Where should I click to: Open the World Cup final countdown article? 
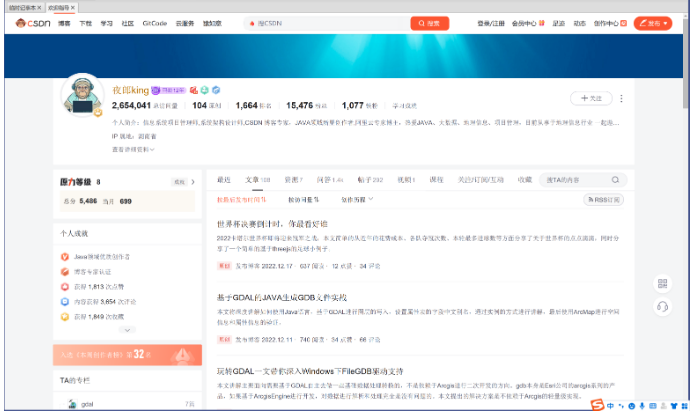coord(272,224)
